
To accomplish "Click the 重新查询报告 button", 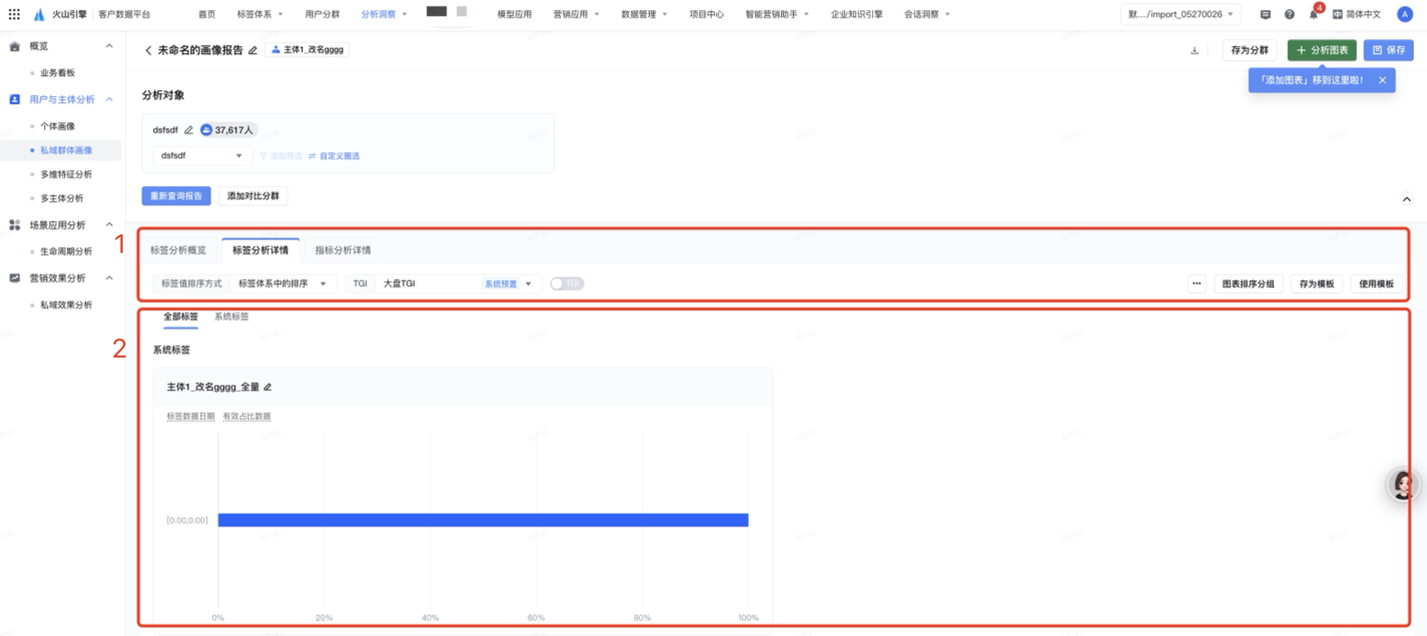I will 176,196.
